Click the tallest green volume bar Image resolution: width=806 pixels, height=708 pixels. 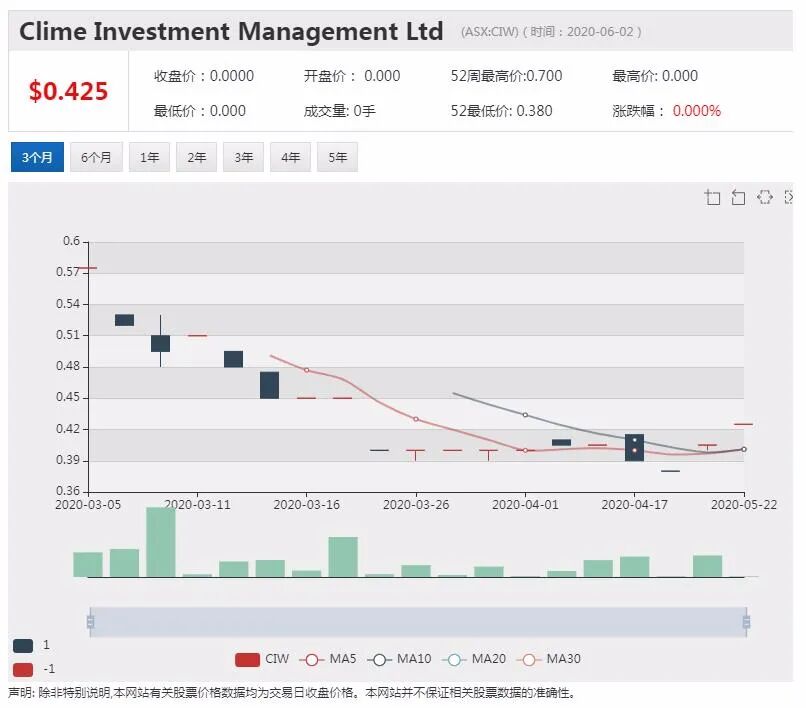[x=161, y=542]
